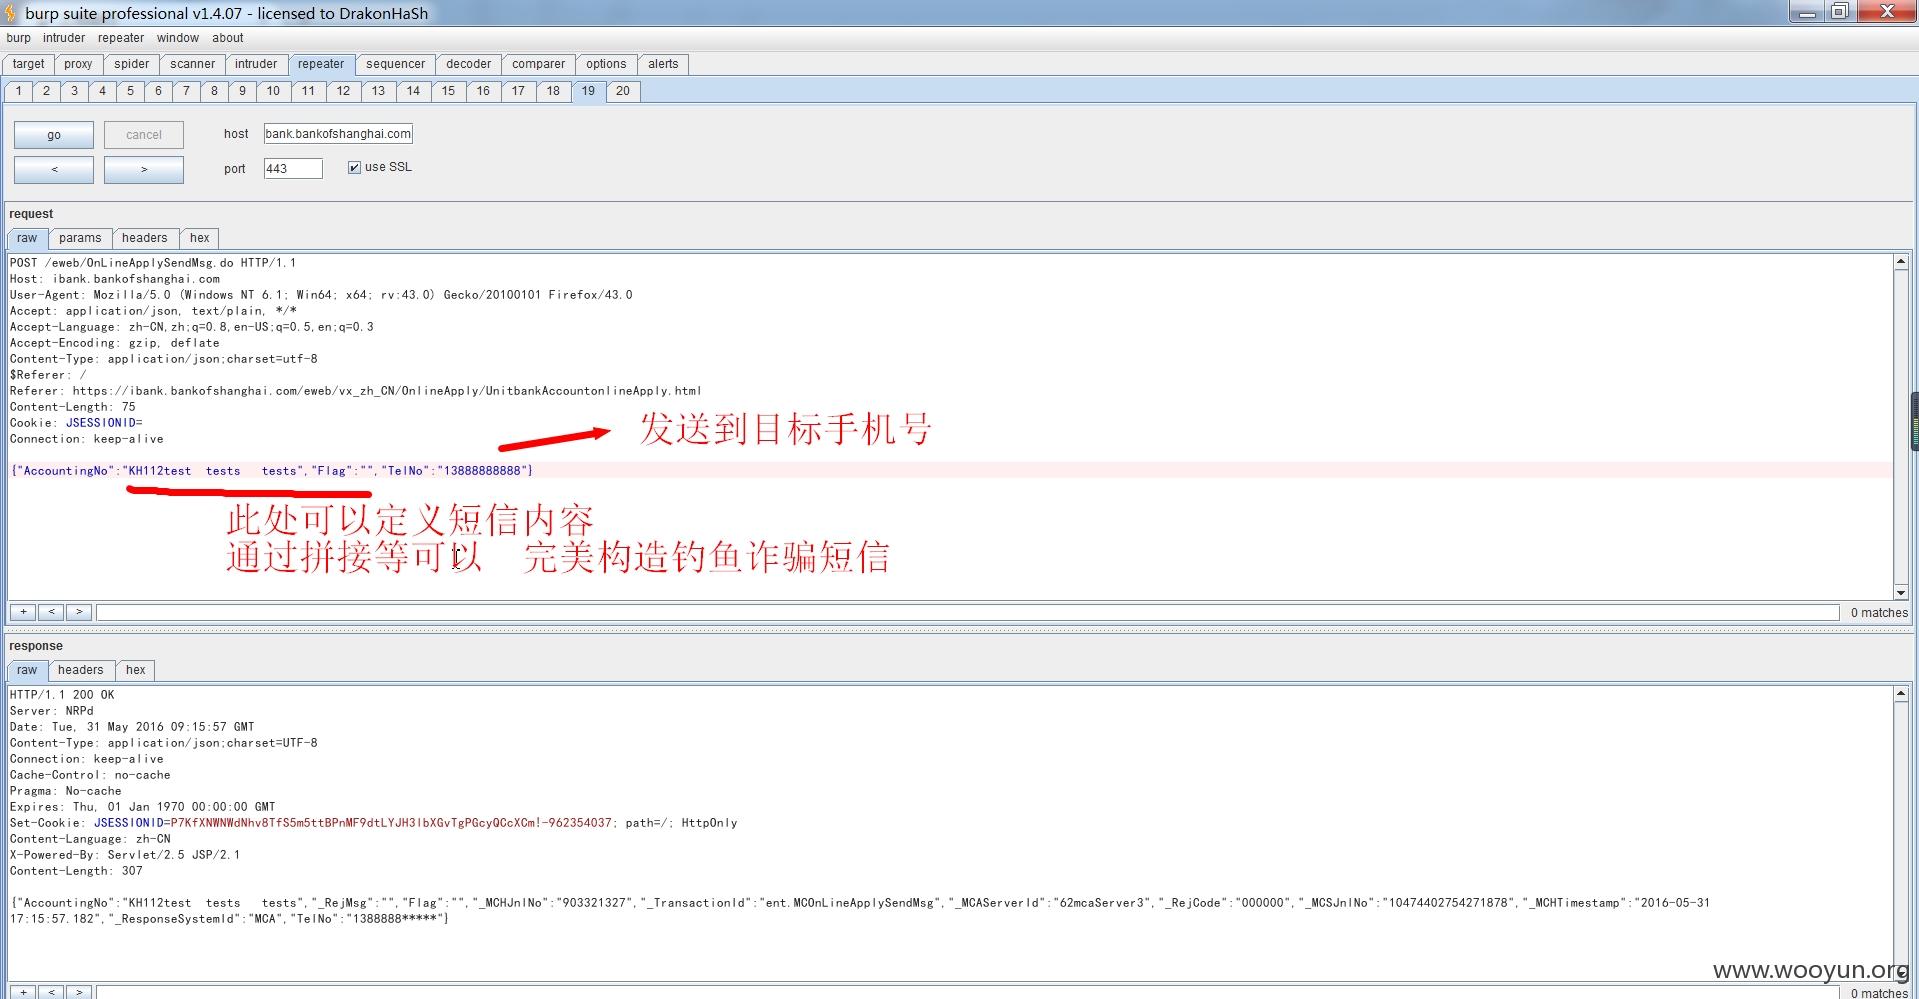1919x999 pixels.
Task: Click response pane scroll up arrow
Action: click(1900, 694)
